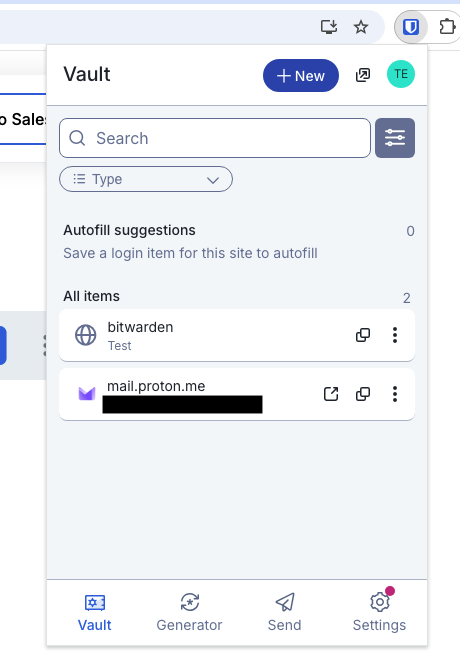This screenshot has width=460, height=651.
Task: Toggle the vault filters button
Action: [x=395, y=138]
